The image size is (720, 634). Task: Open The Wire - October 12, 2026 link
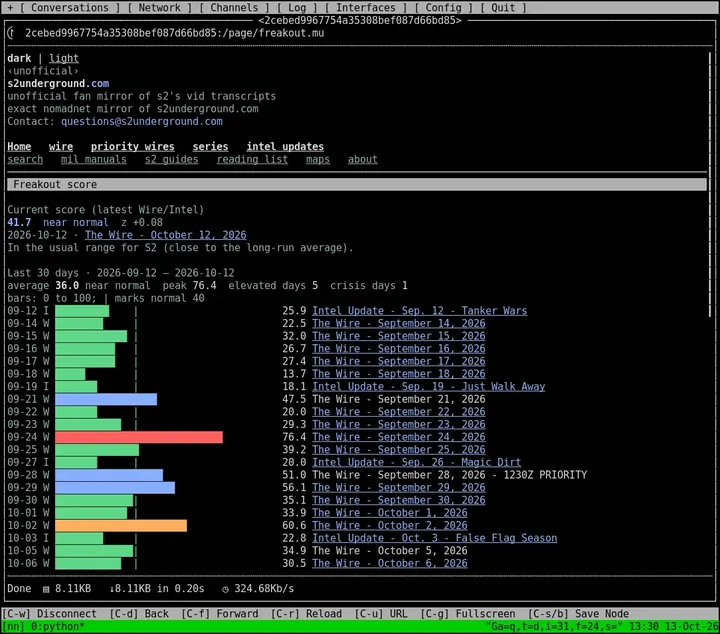[165, 235]
